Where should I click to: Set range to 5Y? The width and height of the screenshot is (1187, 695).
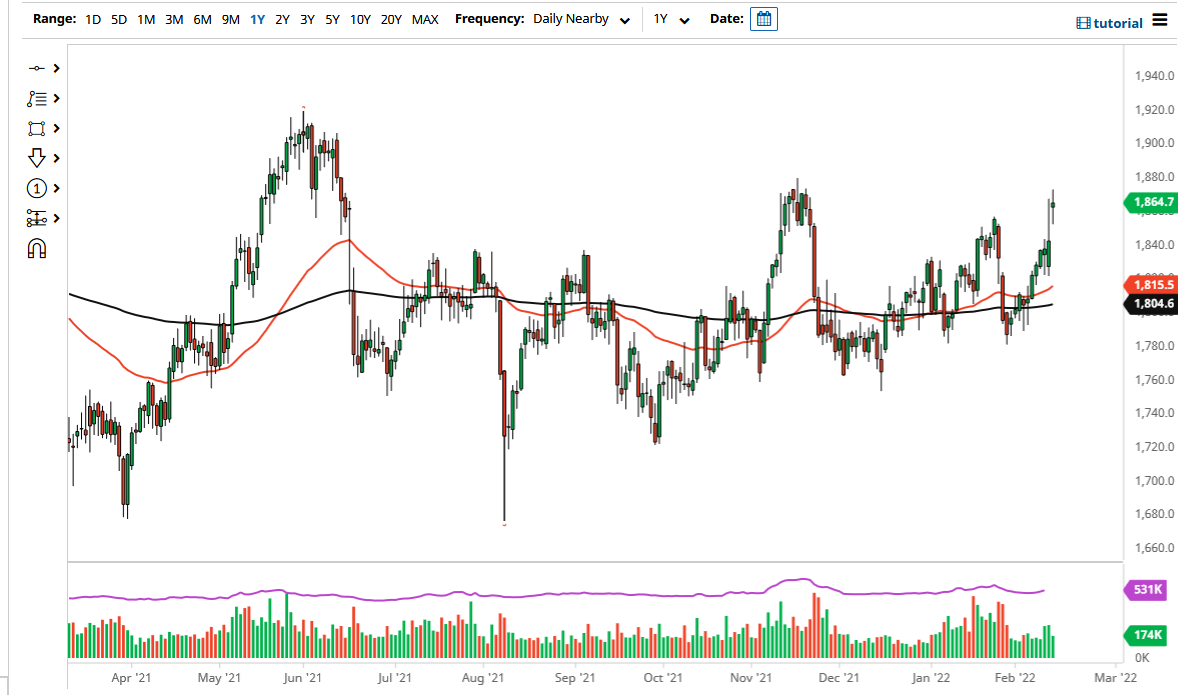click(x=332, y=20)
